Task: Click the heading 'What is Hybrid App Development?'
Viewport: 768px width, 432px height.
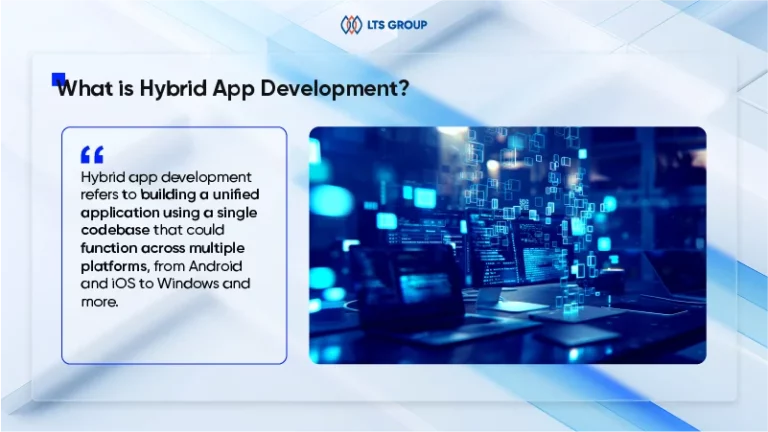Action: click(233, 89)
